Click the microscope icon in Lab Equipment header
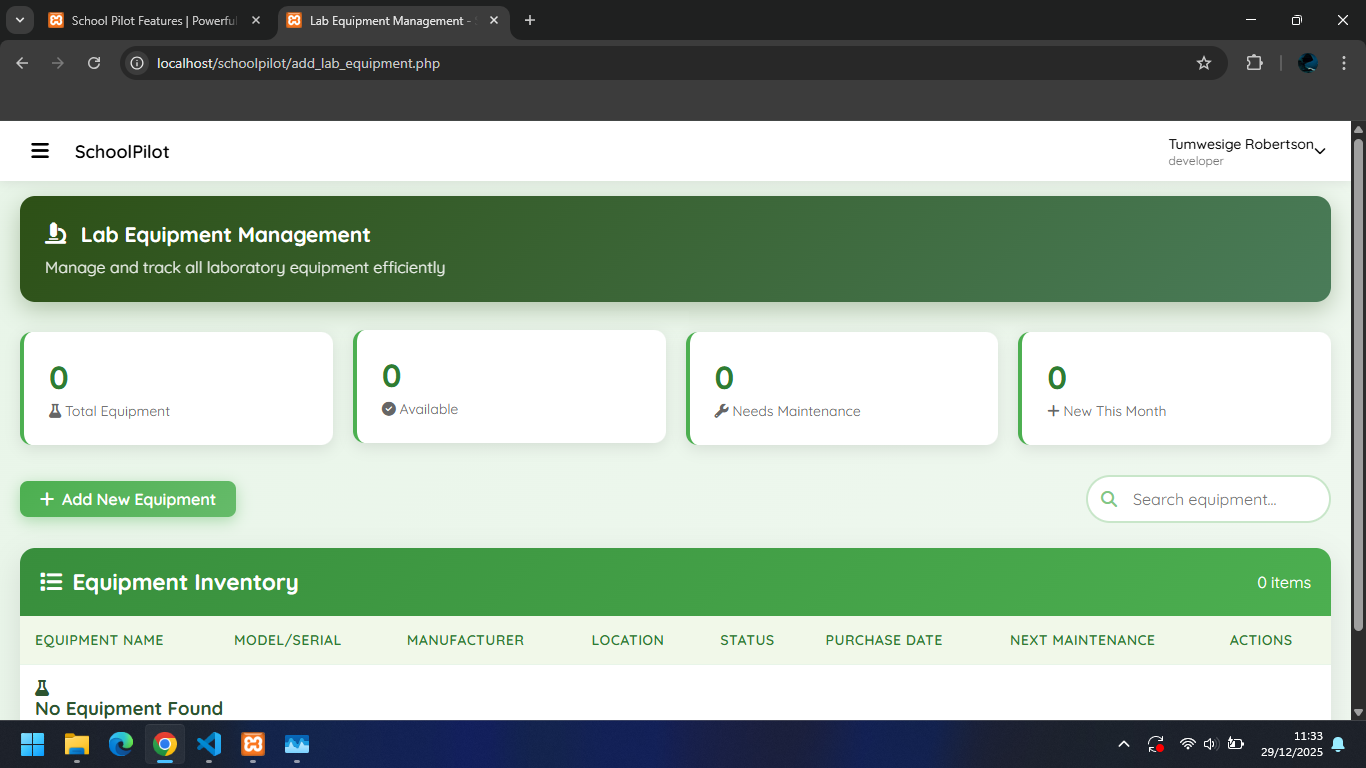Screen dimensions: 1366x768 (56, 234)
